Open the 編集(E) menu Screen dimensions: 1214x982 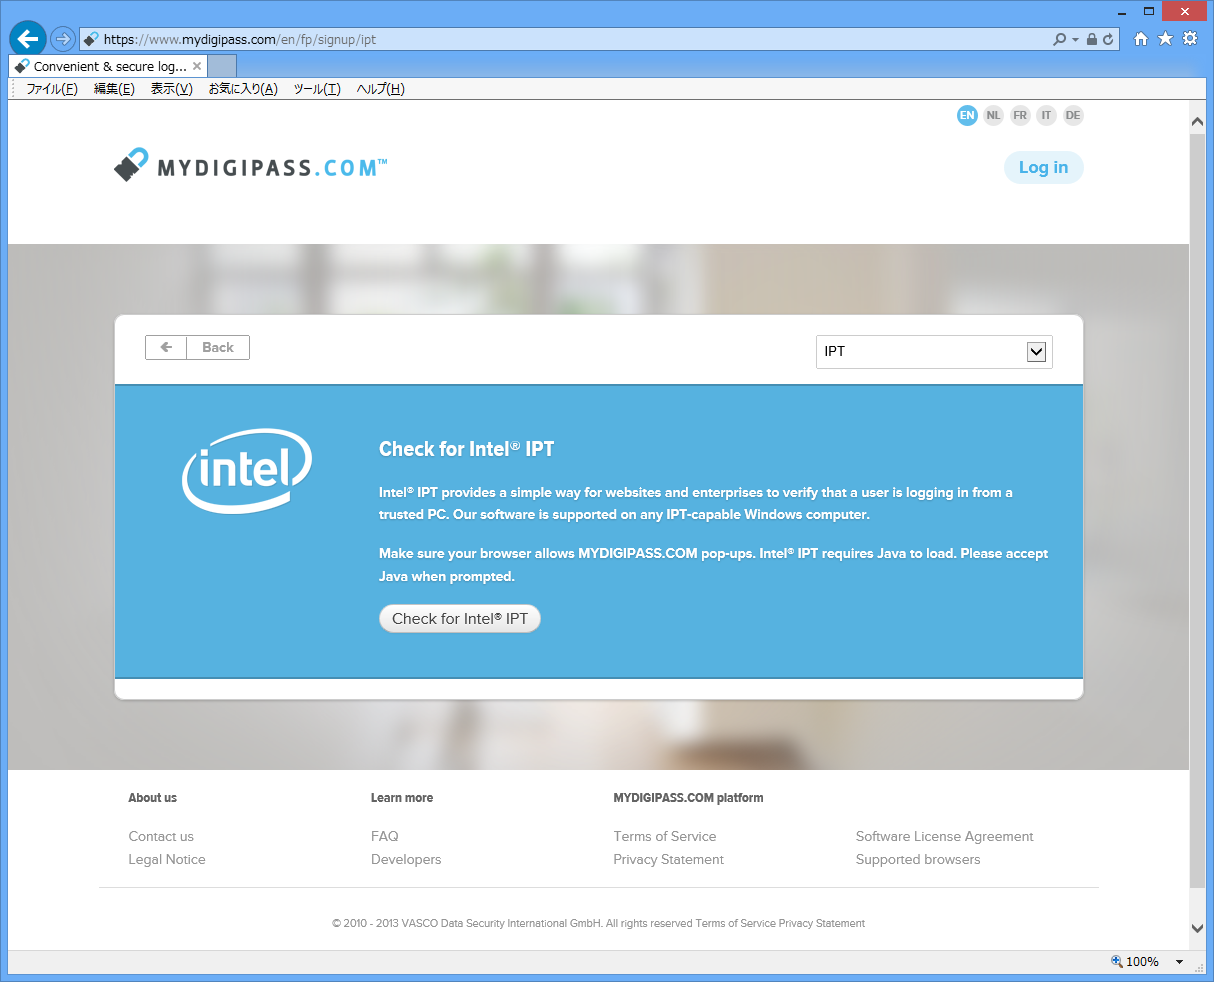pyautogui.click(x=114, y=89)
